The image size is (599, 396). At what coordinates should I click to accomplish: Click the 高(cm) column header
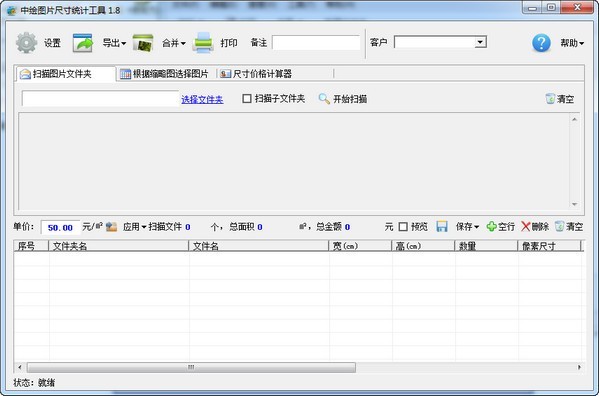pos(423,246)
